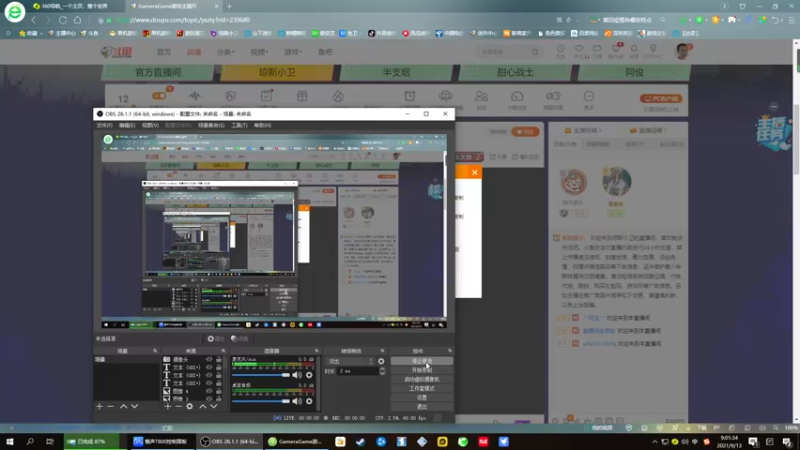Viewport: 800px width, 450px height.
Task: Expand the 视频 dropdown in Douyu navigation
Action: (x=259, y=52)
